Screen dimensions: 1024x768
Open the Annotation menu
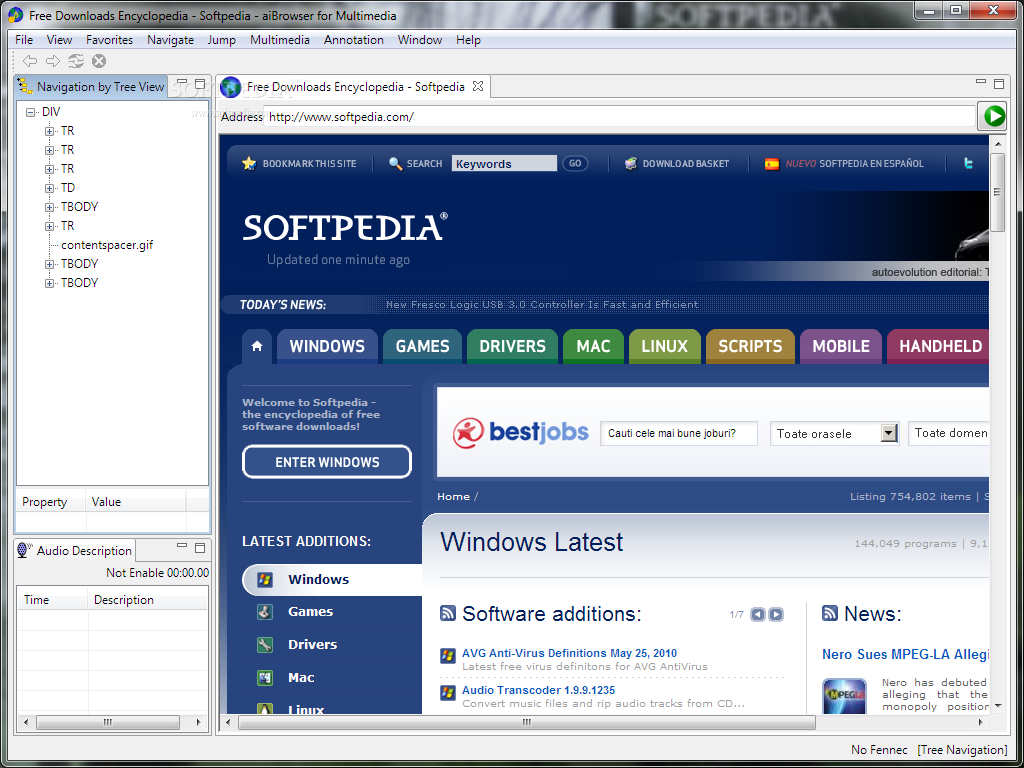pyautogui.click(x=353, y=40)
